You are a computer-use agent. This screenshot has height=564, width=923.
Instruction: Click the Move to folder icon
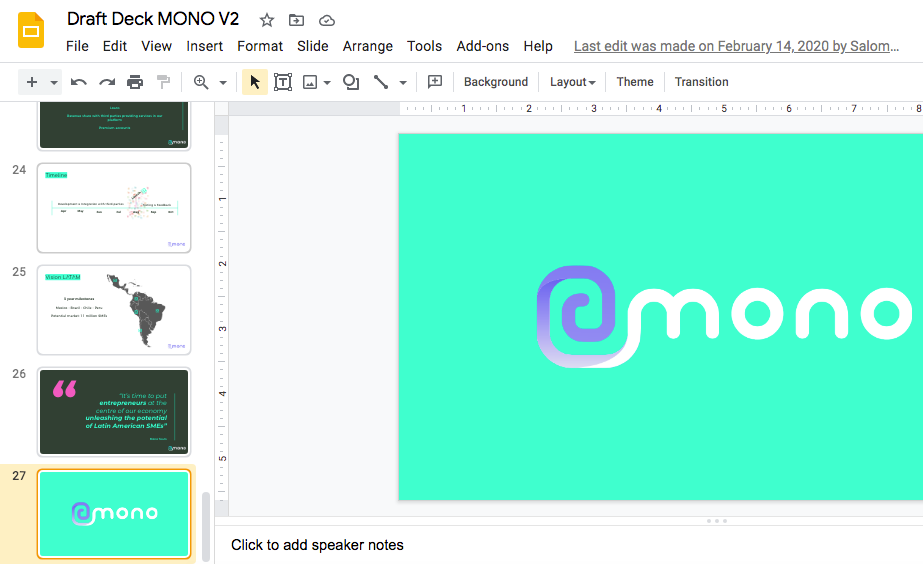point(296,21)
